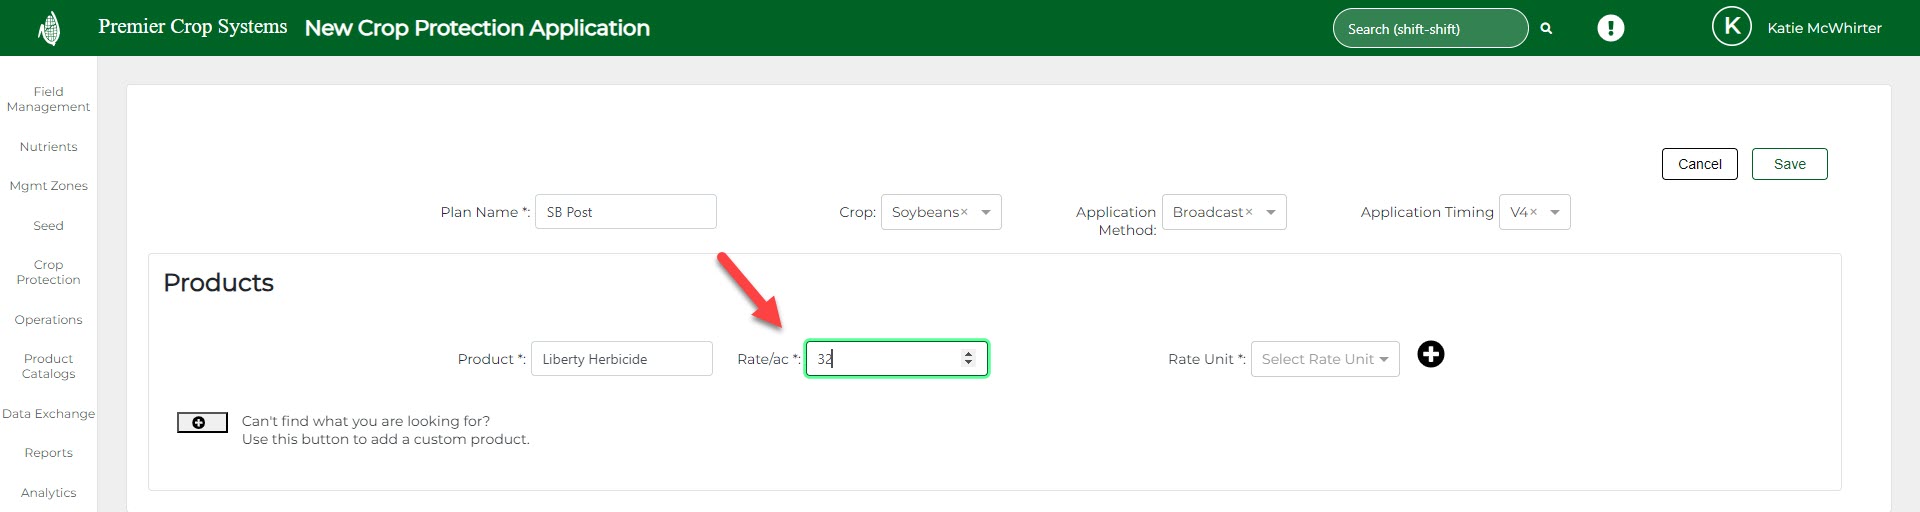Open the exclamation alert notification icon
The image size is (1920, 512).
click(x=1610, y=28)
